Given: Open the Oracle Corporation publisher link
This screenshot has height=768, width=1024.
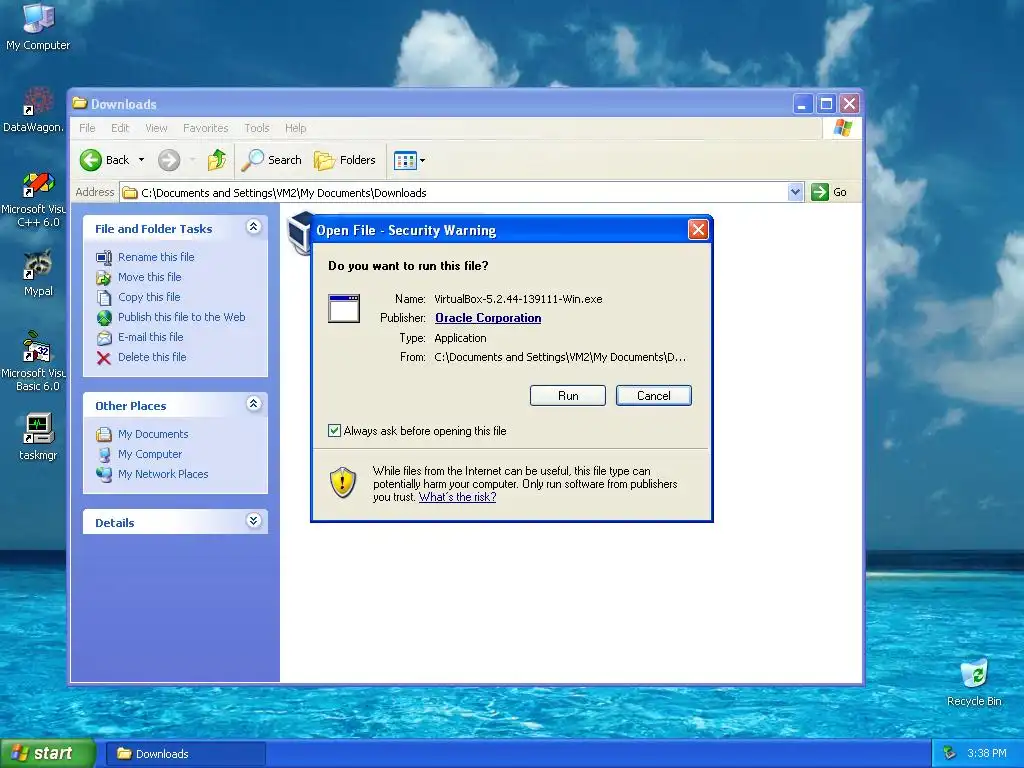Looking at the screenshot, I should coord(488,318).
